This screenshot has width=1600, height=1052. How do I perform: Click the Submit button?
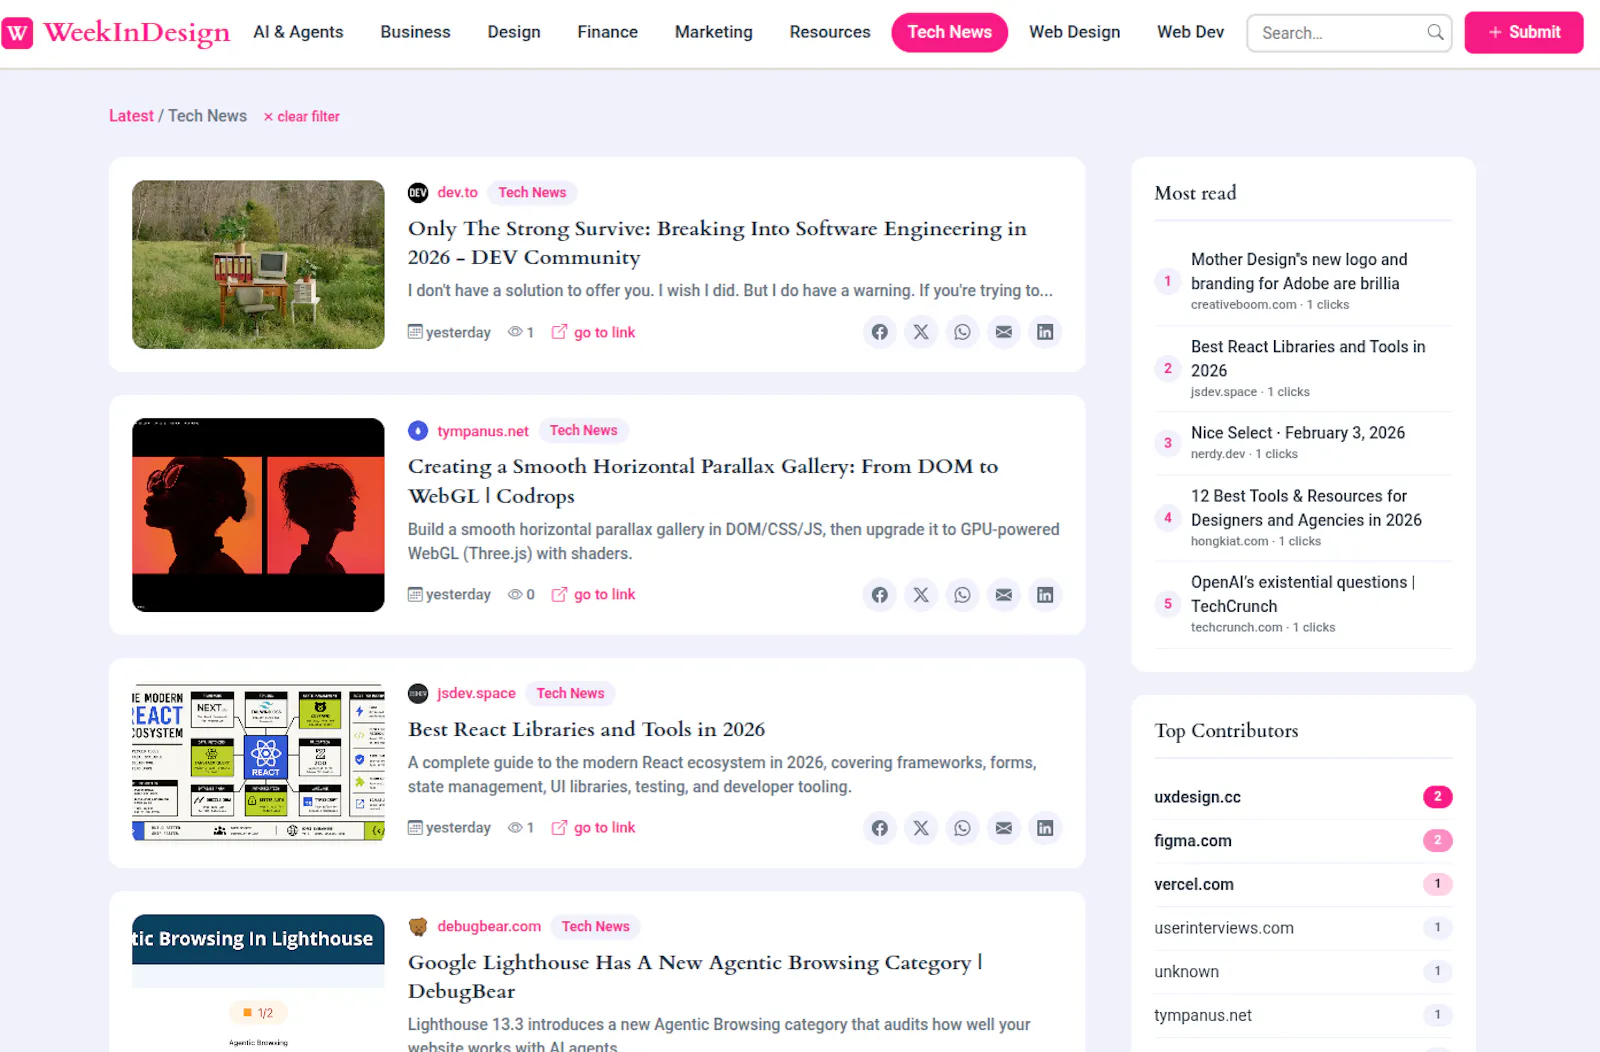[x=1524, y=32]
